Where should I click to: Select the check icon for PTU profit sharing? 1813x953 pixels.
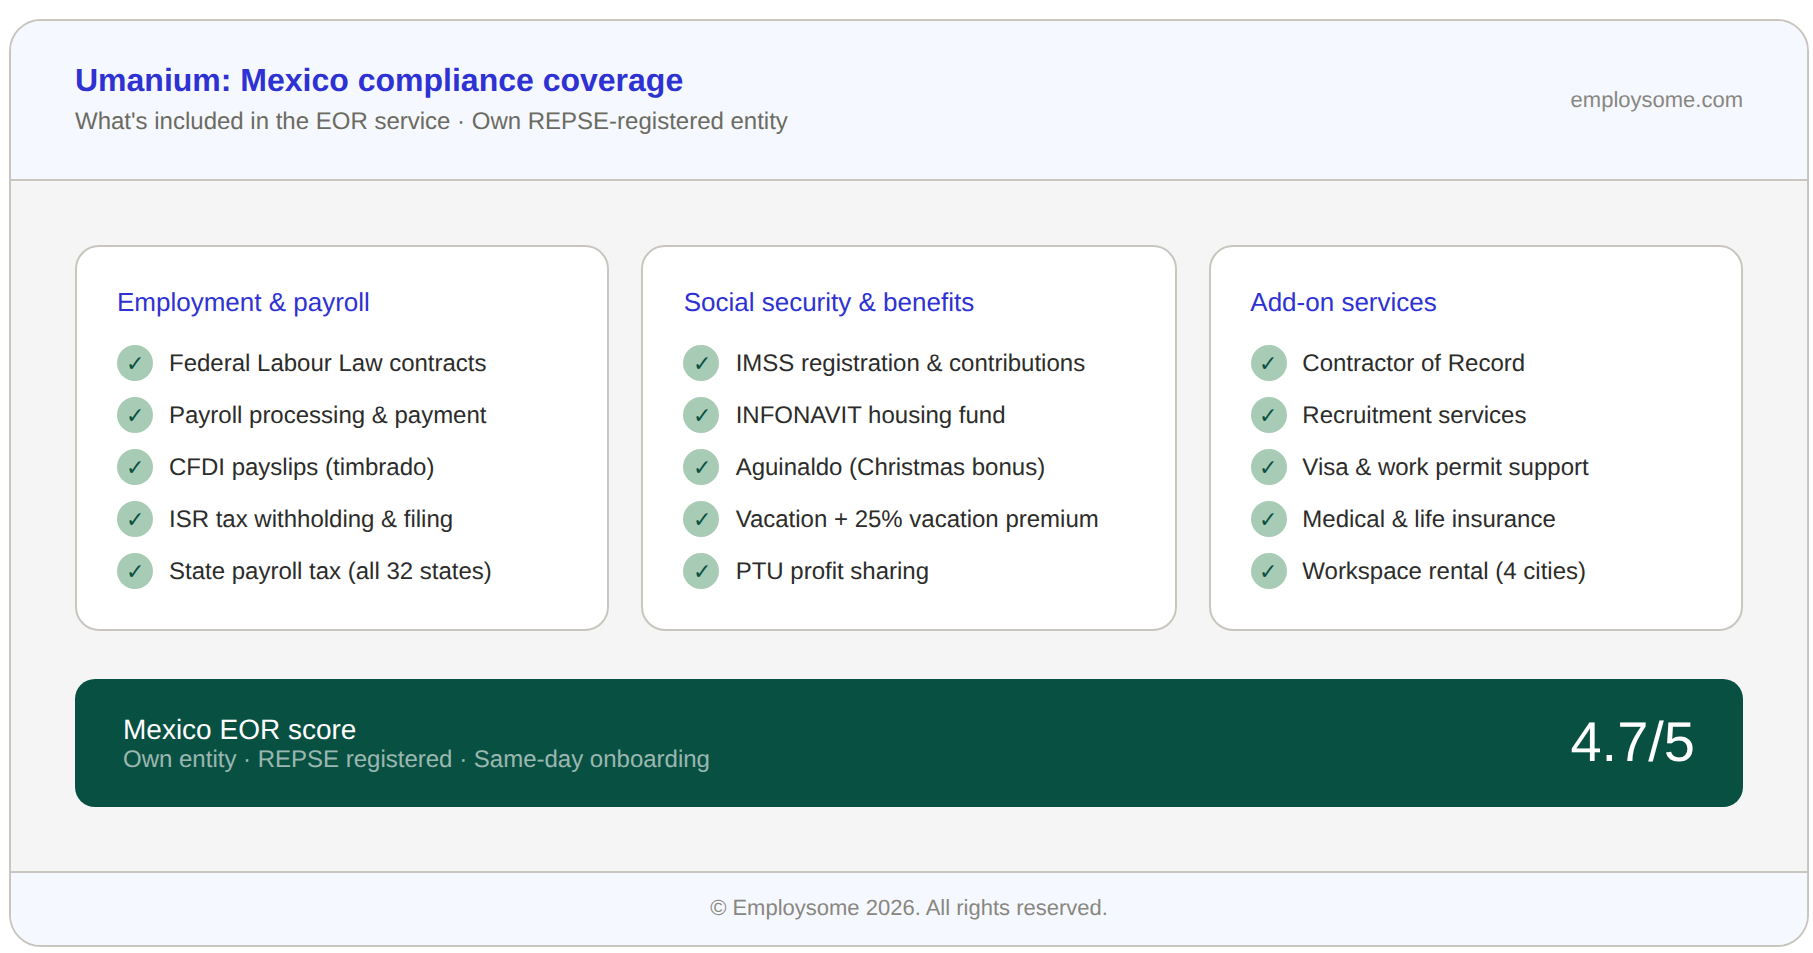pos(701,571)
